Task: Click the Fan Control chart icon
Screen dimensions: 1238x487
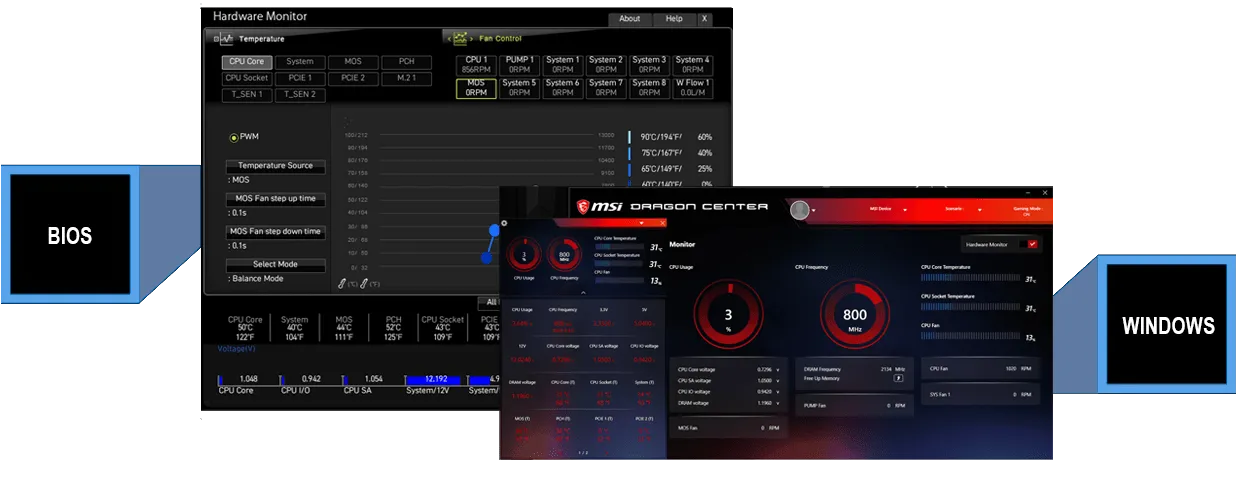Action: tap(460, 39)
